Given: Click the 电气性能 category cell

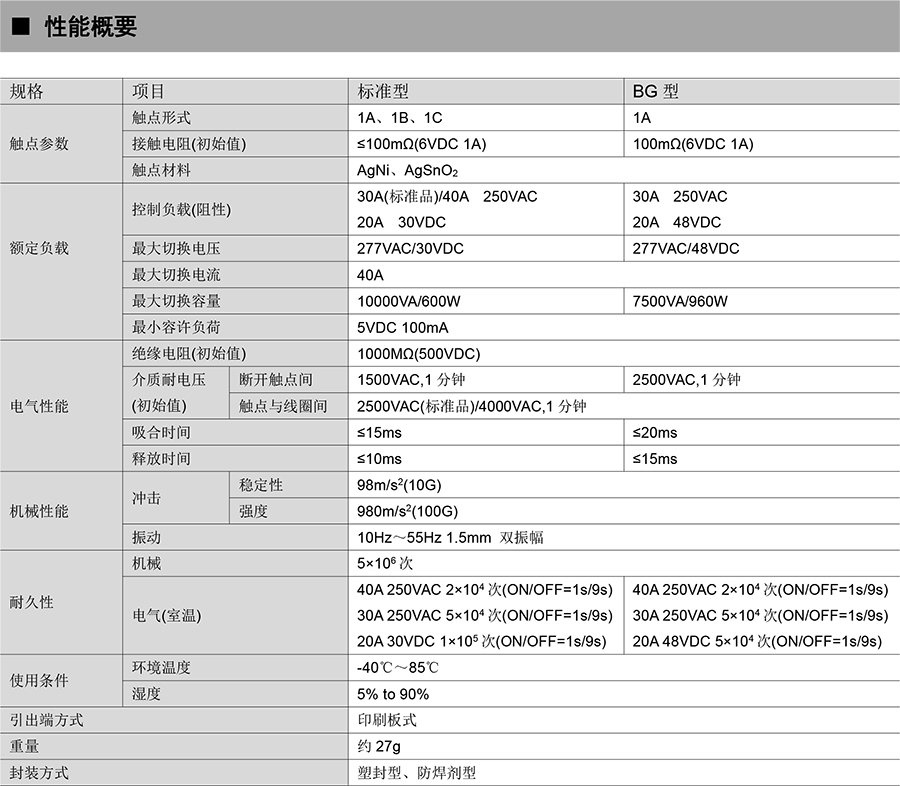Looking at the screenshot, I should [40, 406].
